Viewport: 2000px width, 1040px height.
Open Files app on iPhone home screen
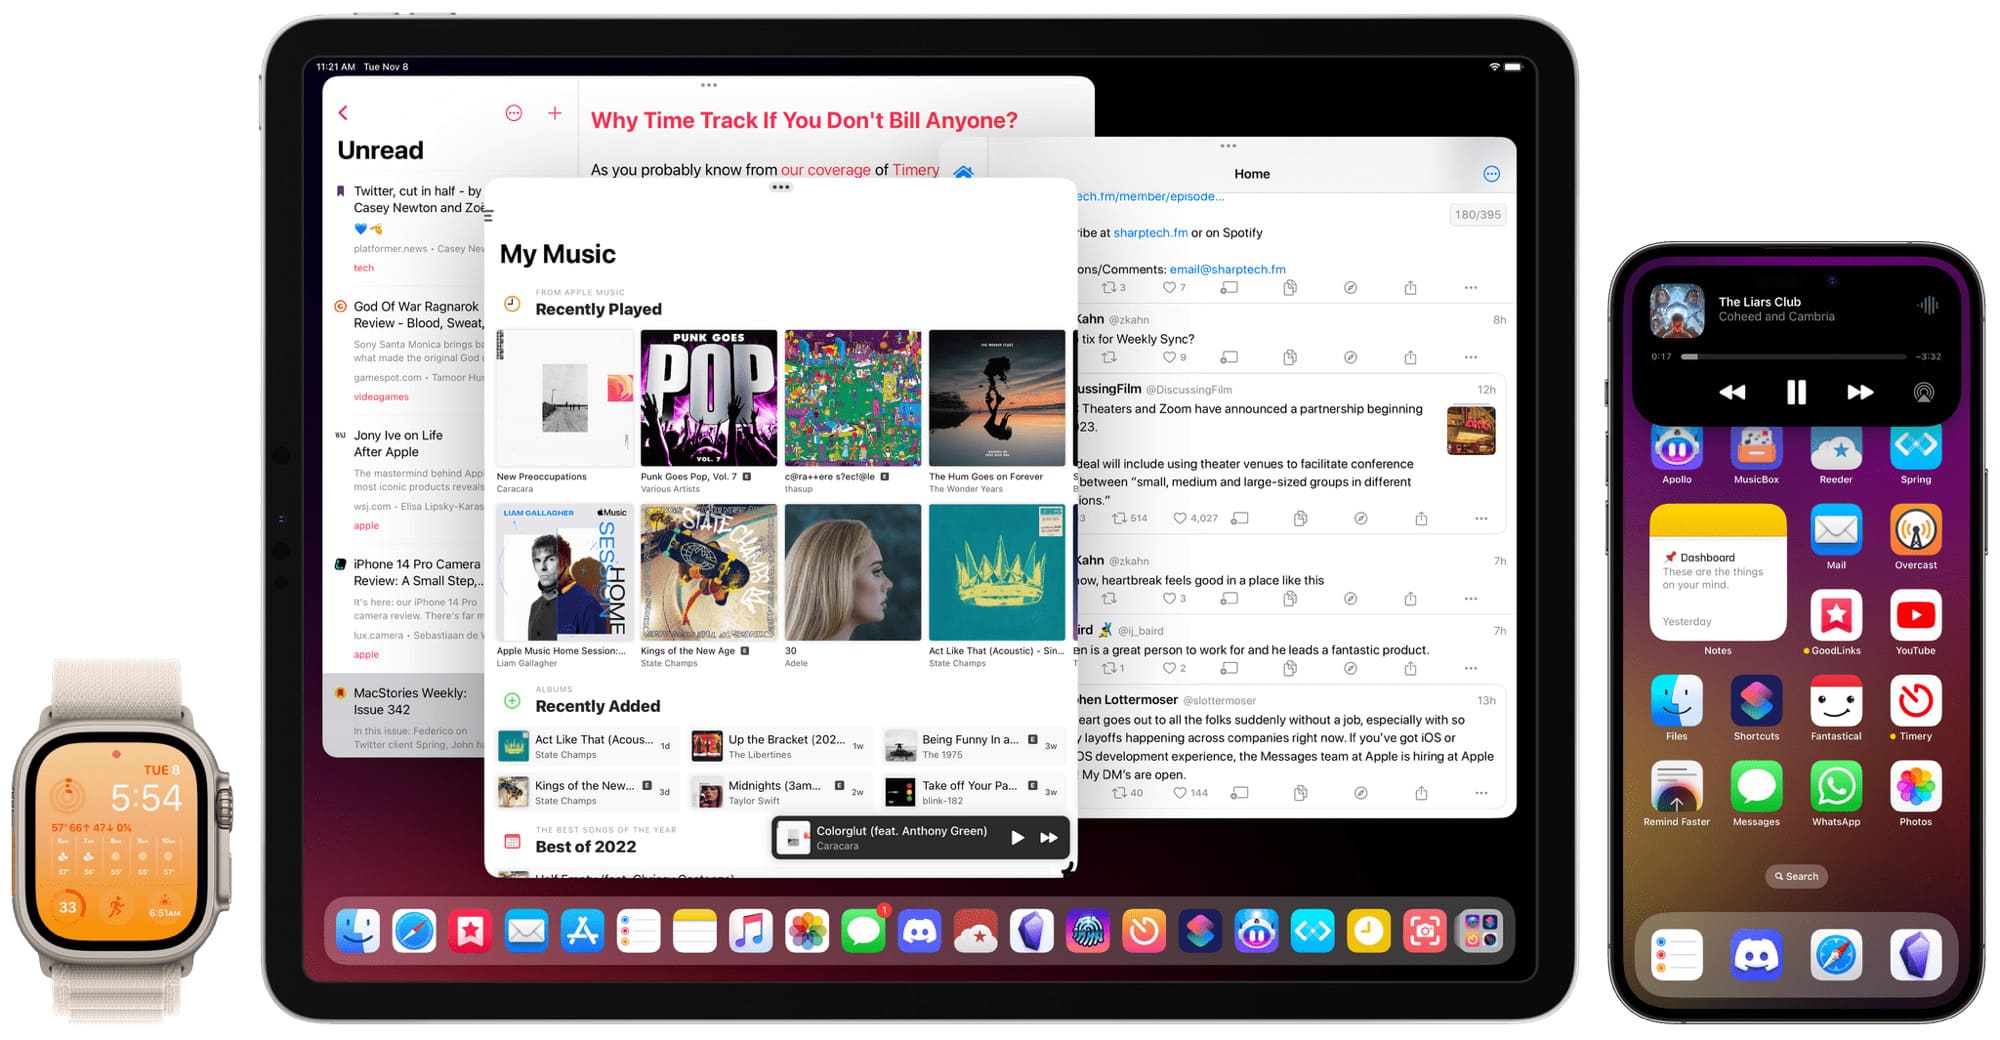click(x=1677, y=701)
